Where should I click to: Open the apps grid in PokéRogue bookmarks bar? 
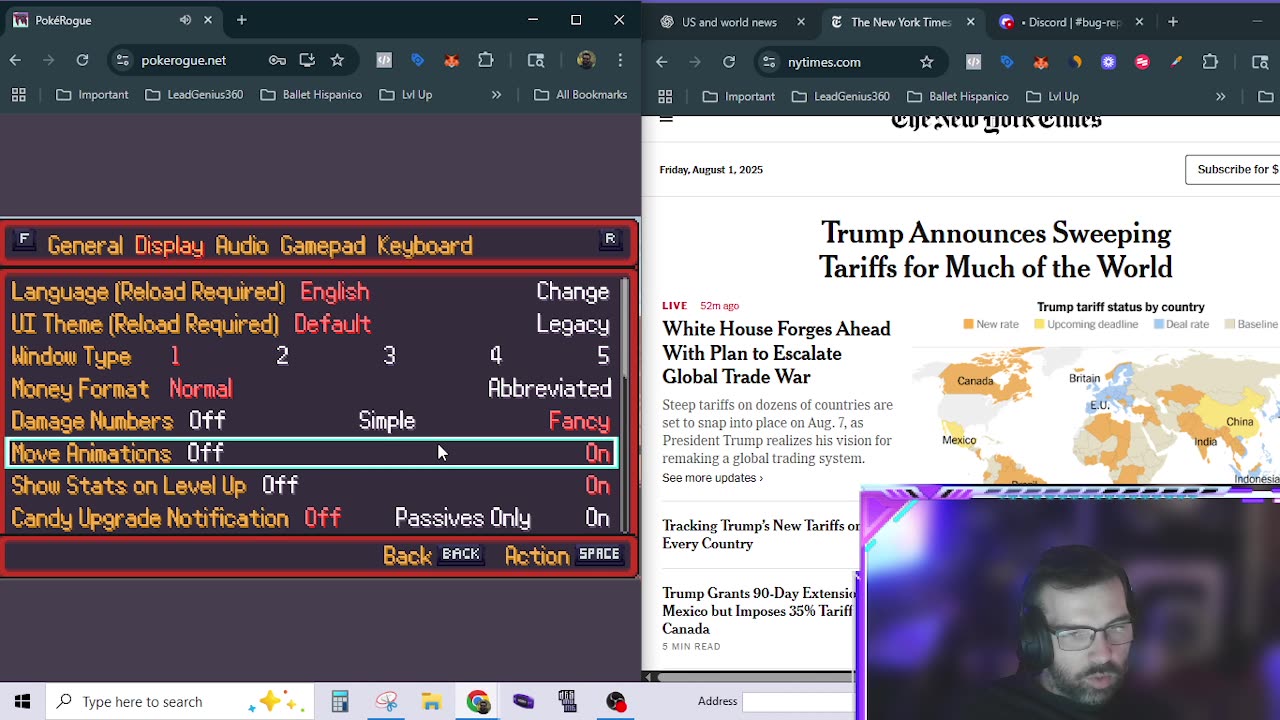pyautogui.click(x=18, y=94)
